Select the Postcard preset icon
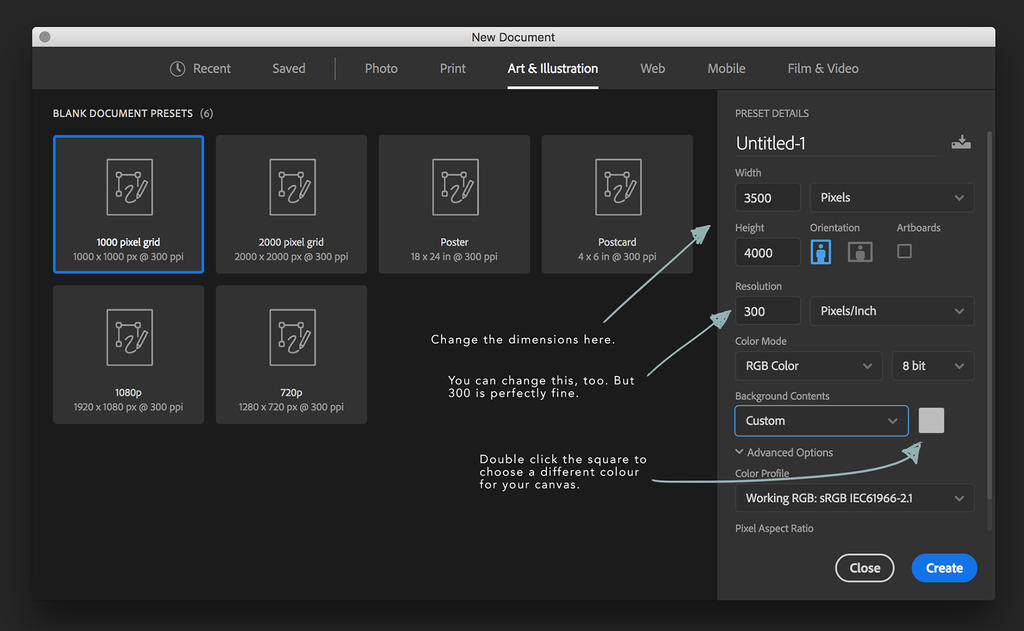The width and height of the screenshot is (1024, 631). [617, 187]
